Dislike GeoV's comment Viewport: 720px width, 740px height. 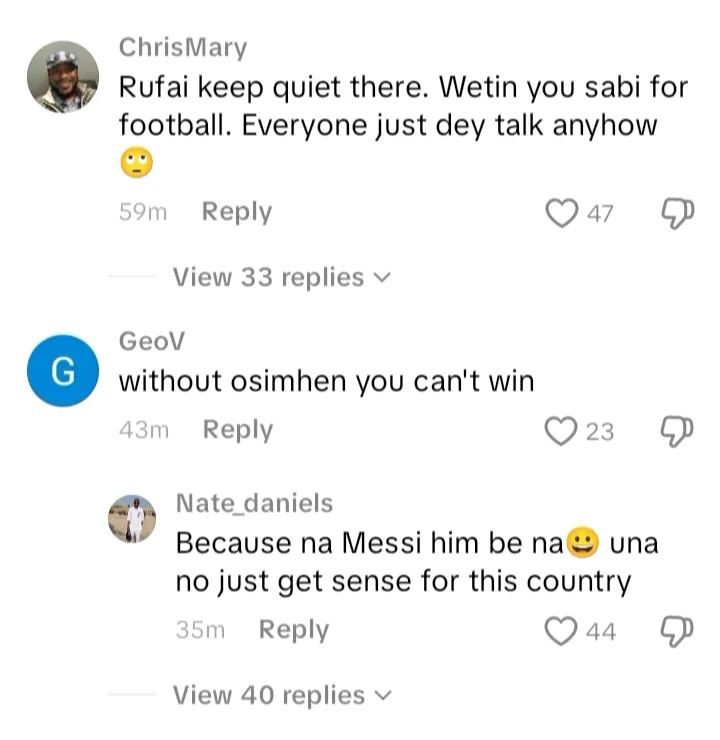(x=676, y=431)
